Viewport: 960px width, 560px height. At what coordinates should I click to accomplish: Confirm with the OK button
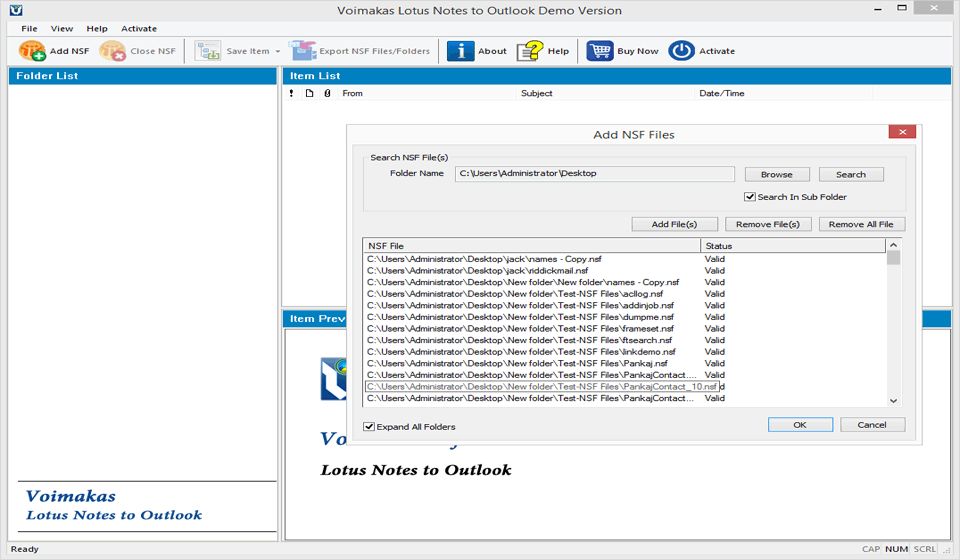pos(800,425)
